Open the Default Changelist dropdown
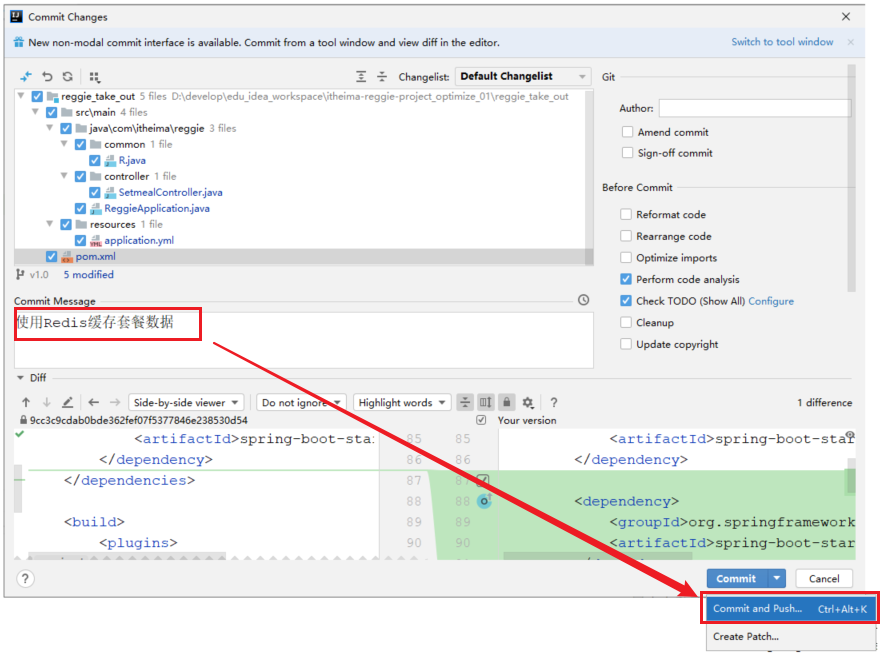Image resolution: width=884 pixels, height=654 pixels. pyautogui.click(x=523, y=76)
